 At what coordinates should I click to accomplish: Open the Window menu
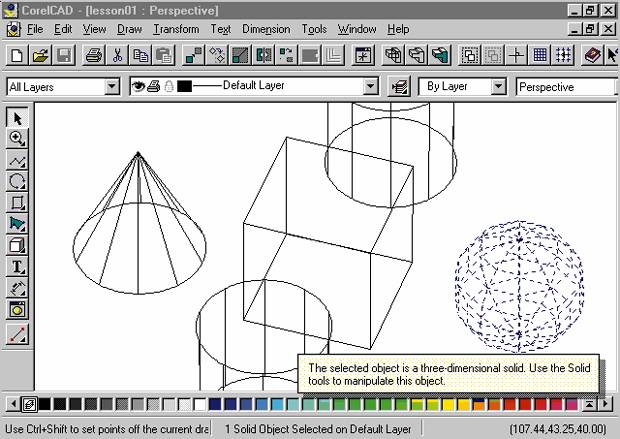(x=357, y=29)
